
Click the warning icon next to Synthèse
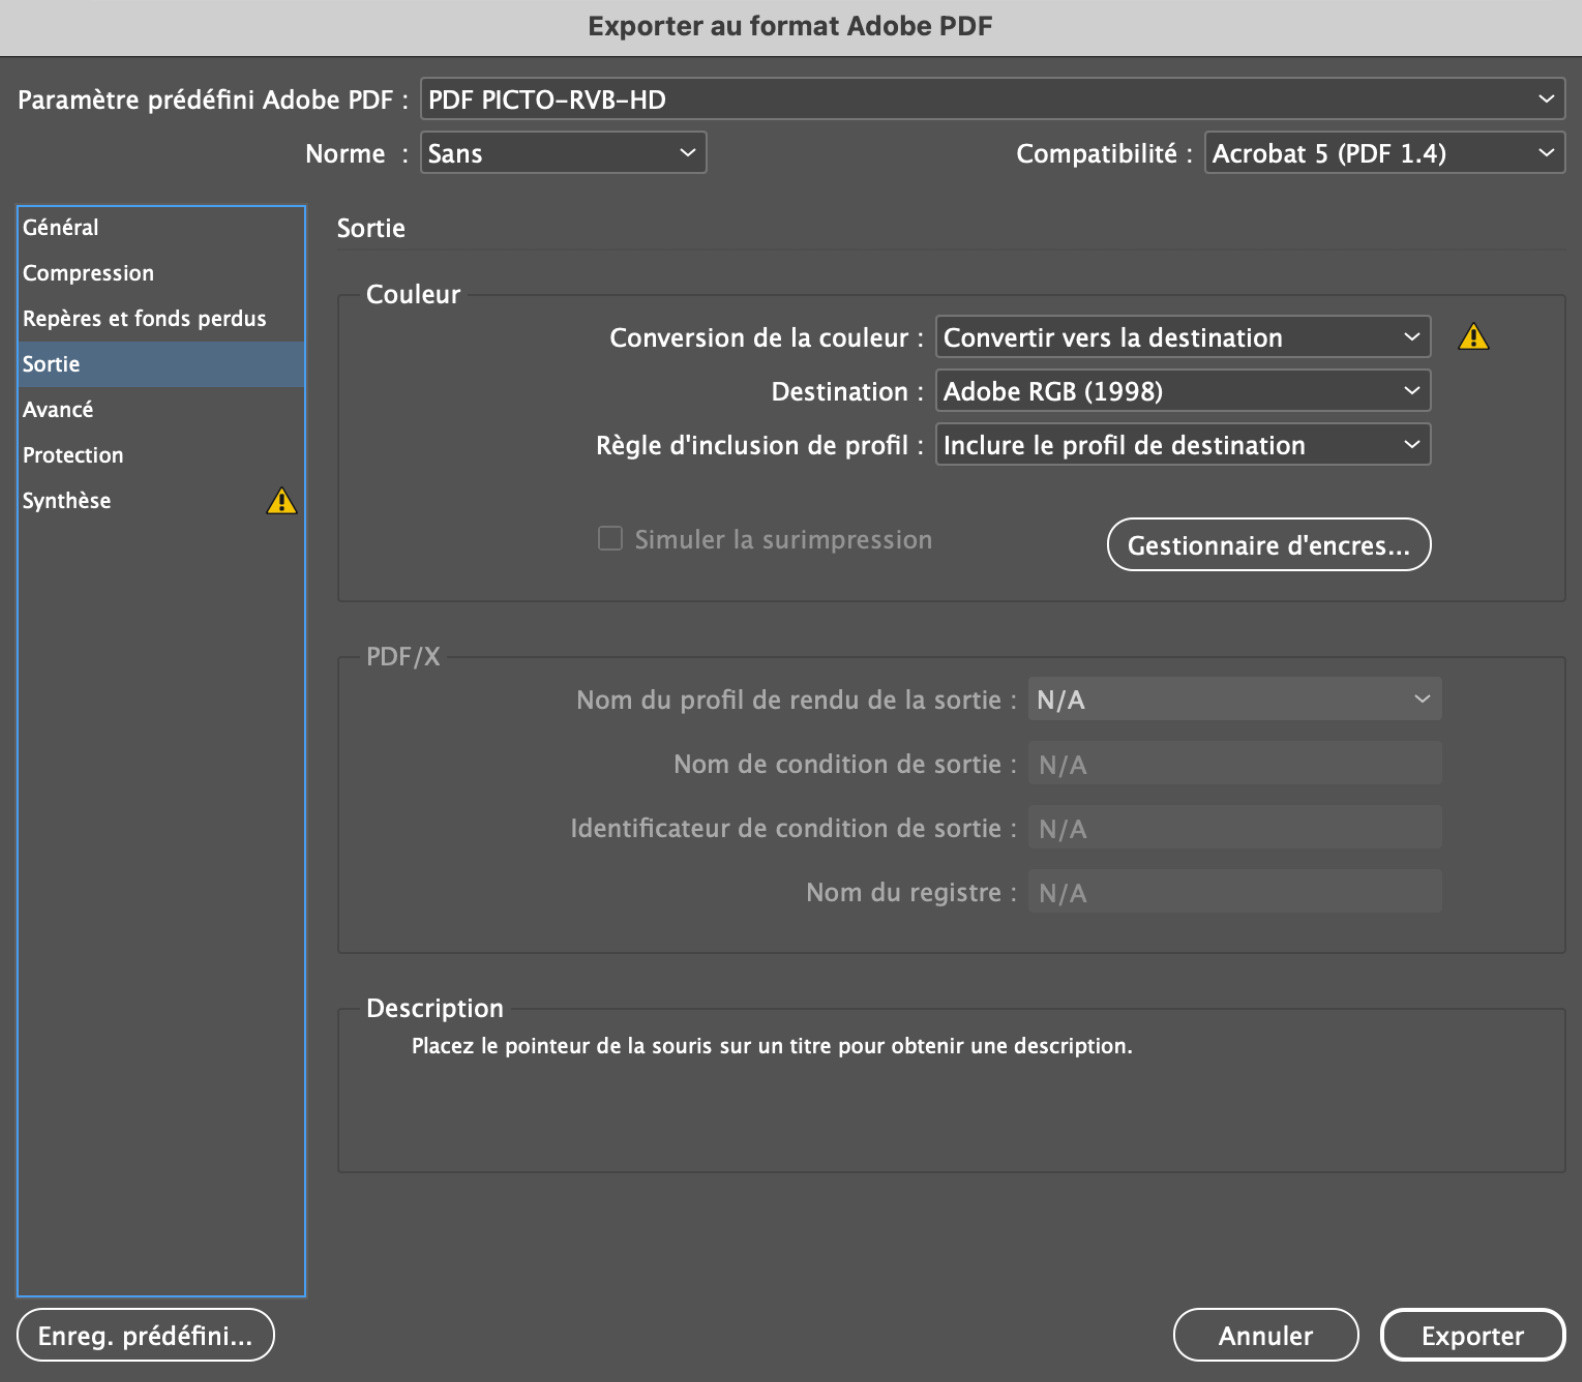click(x=282, y=501)
